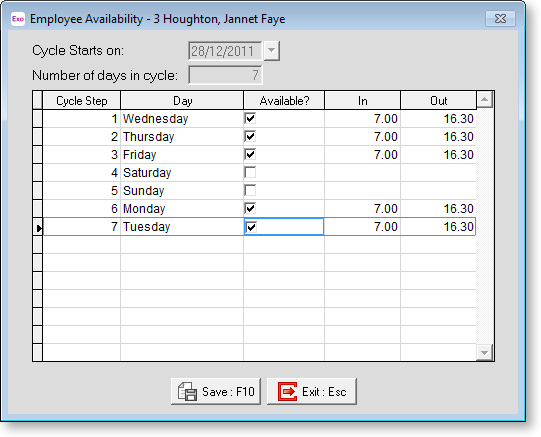Enable the Sunday Available checkbox
This screenshot has height=437, width=541.
click(x=250, y=190)
